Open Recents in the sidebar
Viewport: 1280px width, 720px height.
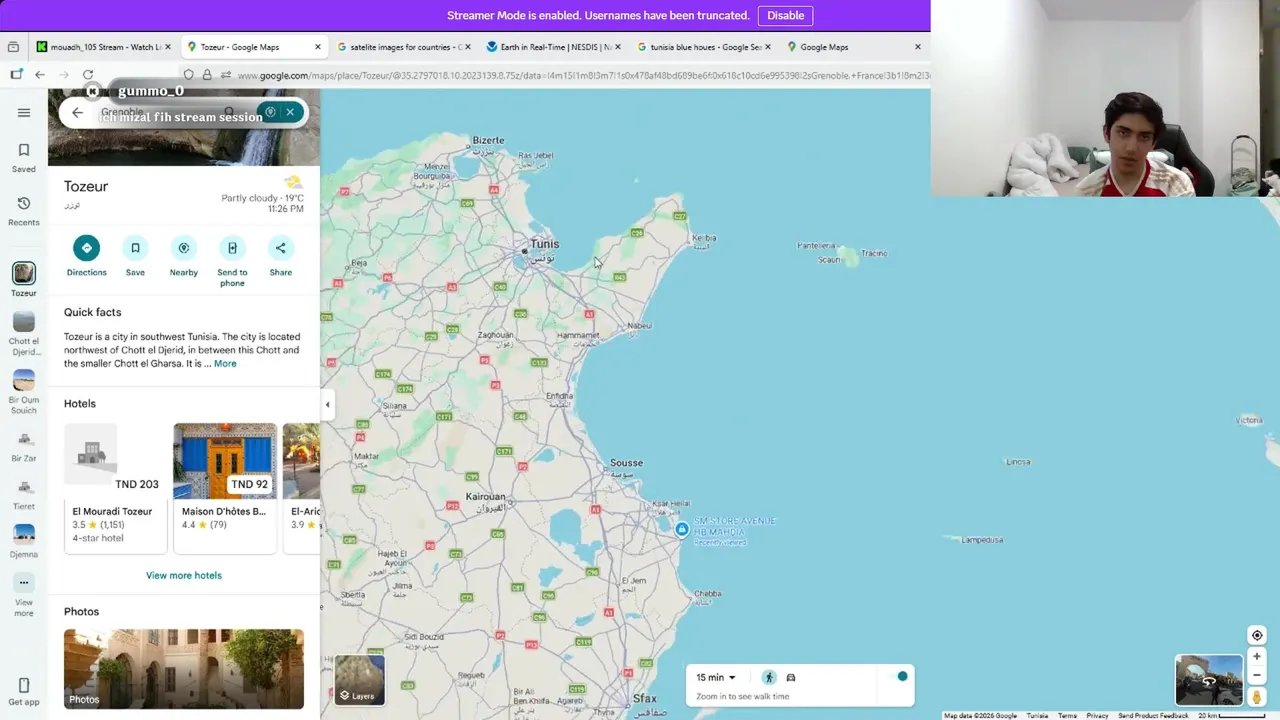click(x=24, y=210)
